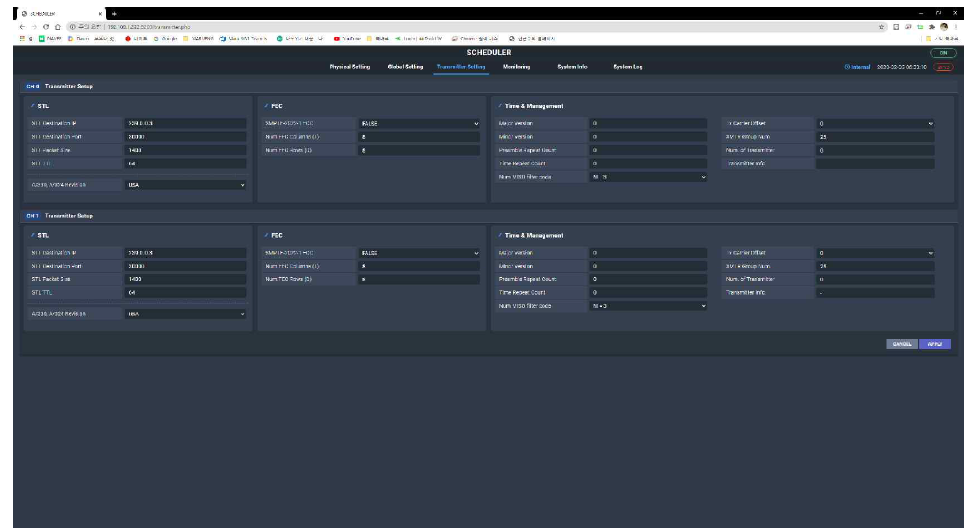Click the site info icon in address bar
This screenshot has width=968, height=532.
pos(72,27)
